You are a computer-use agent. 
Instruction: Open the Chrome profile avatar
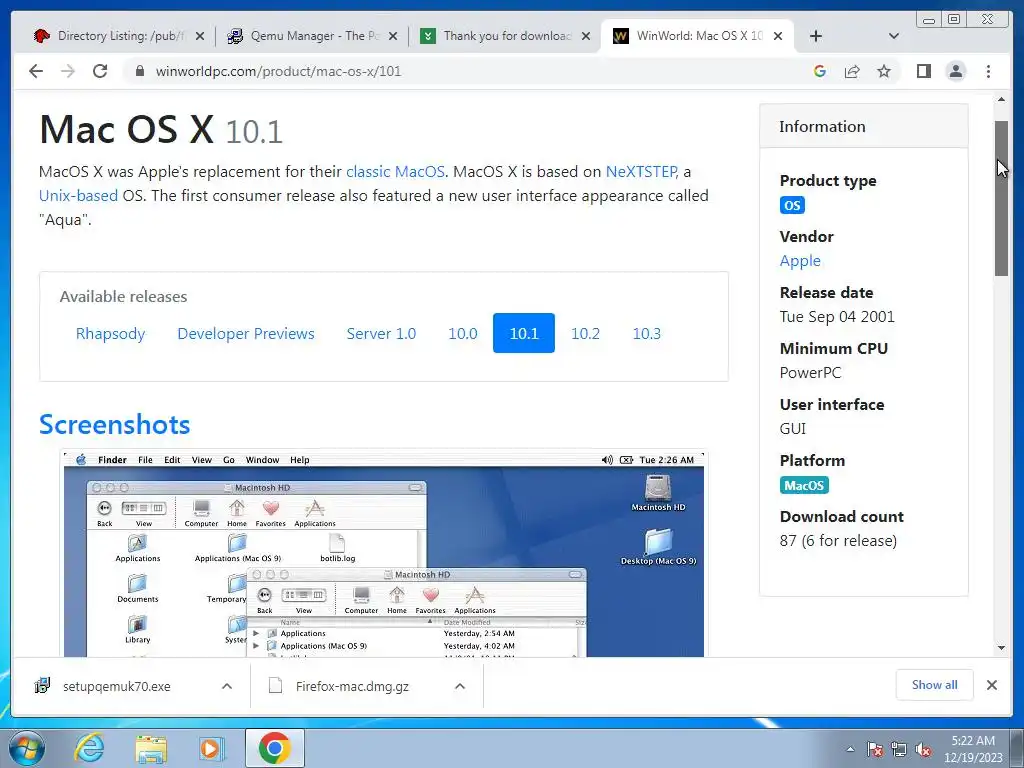pos(955,71)
